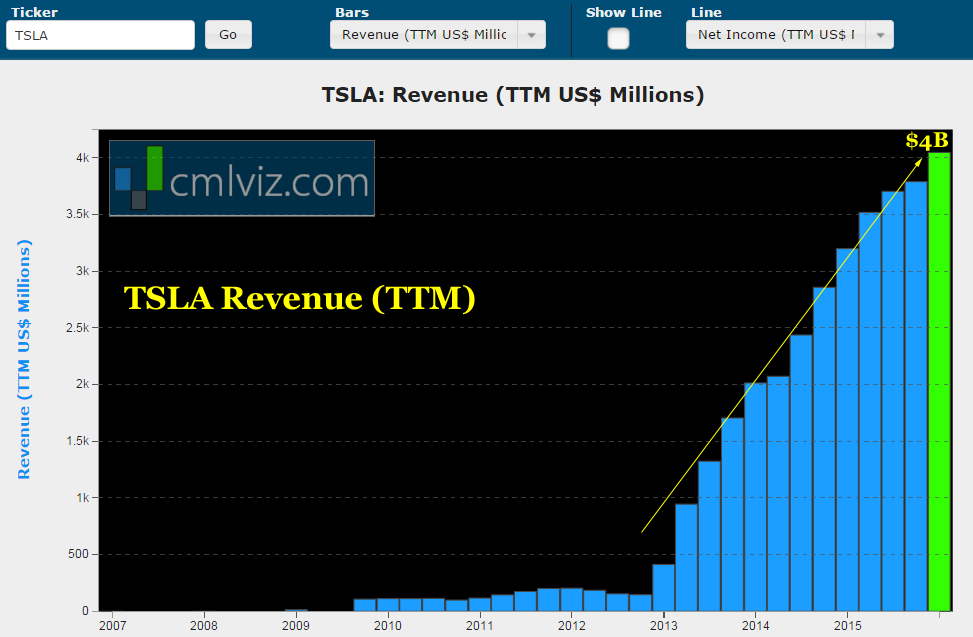Viewport: 973px width, 637px height.
Task: Open the Line dropdown showing Net Income
Action: [x=789, y=35]
